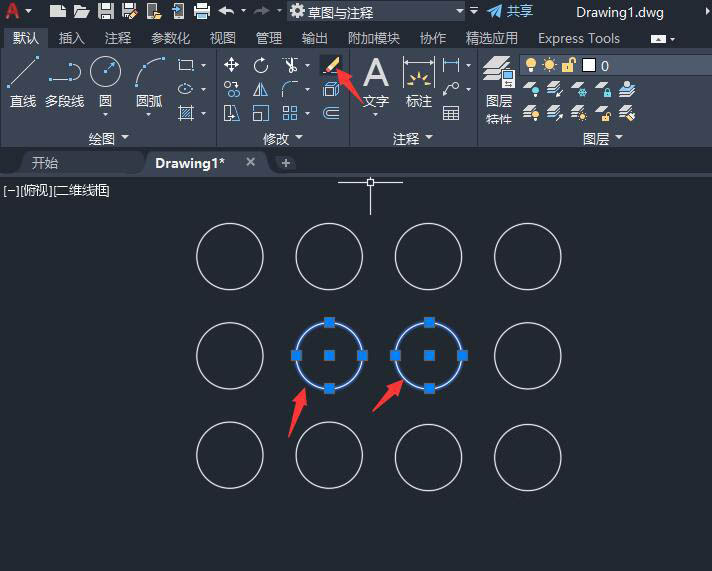
Task: Open the workspace dropdown 草图与注释
Action: 376,11
